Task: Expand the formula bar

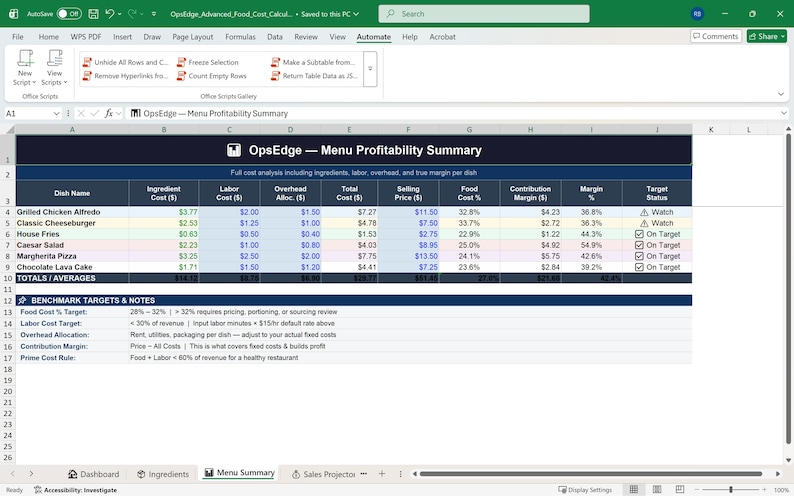Action: 783,113
